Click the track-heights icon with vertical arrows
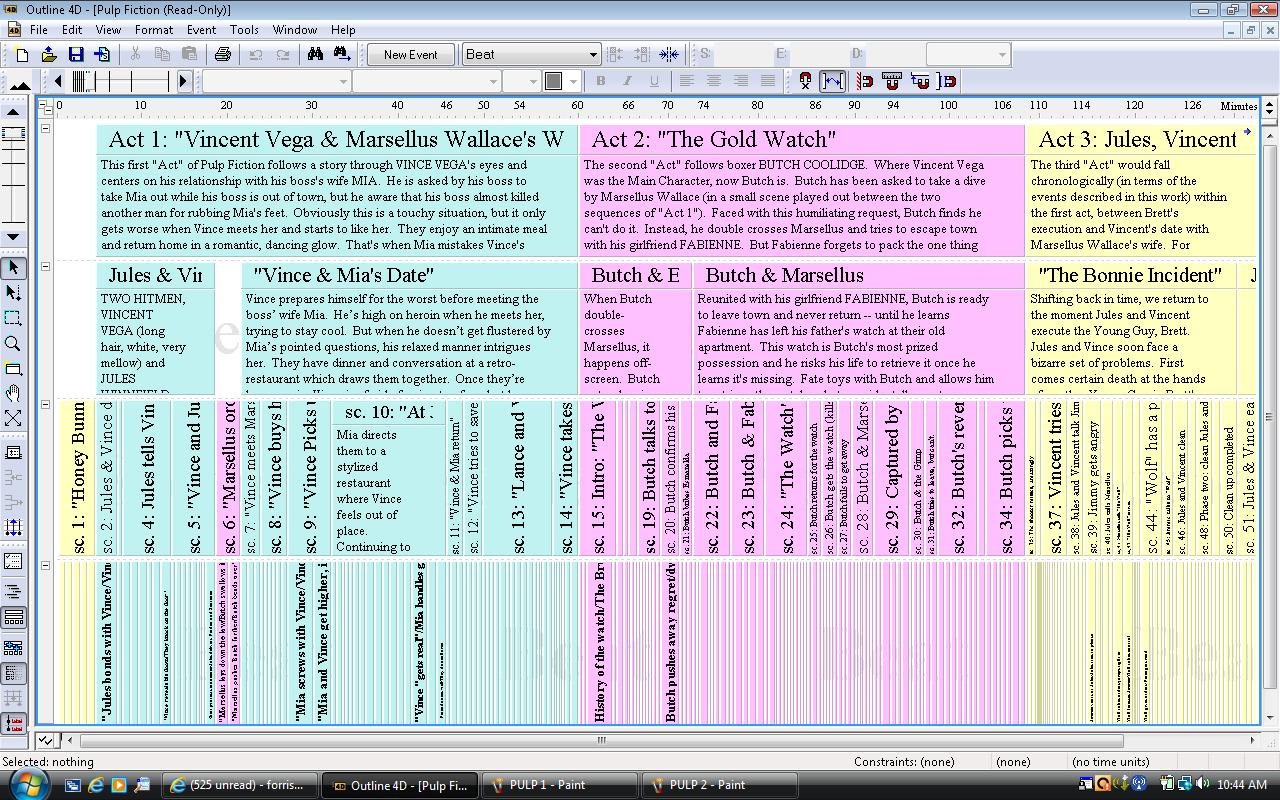This screenshot has height=800, width=1280. [13, 527]
